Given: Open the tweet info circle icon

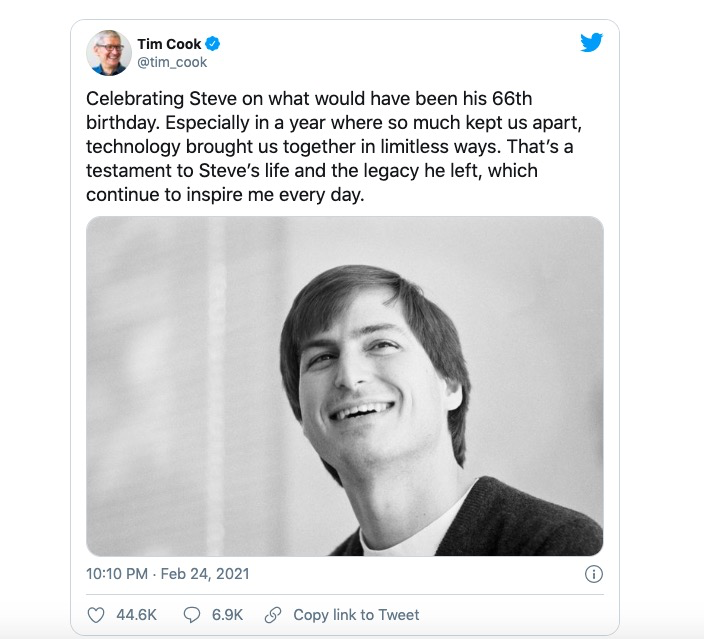Looking at the screenshot, I should [593, 574].
